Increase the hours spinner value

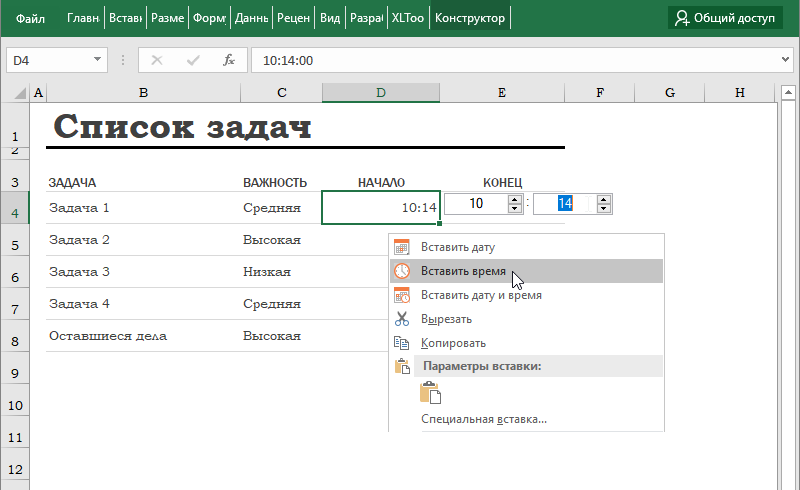[514, 199]
